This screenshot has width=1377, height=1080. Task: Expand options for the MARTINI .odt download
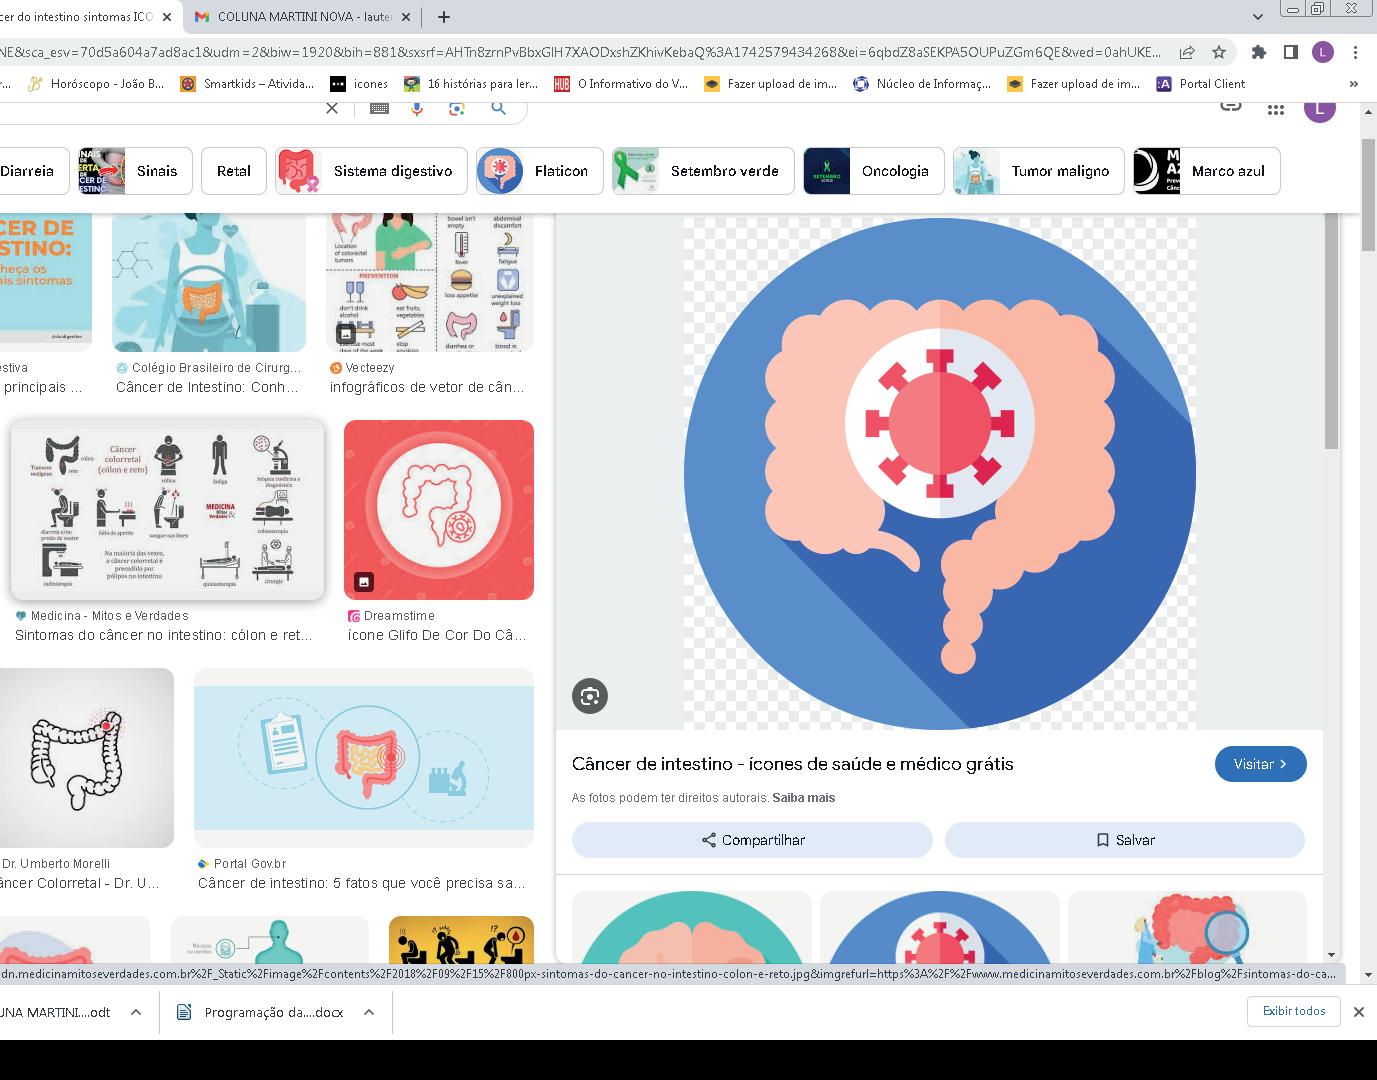point(136,1012)
